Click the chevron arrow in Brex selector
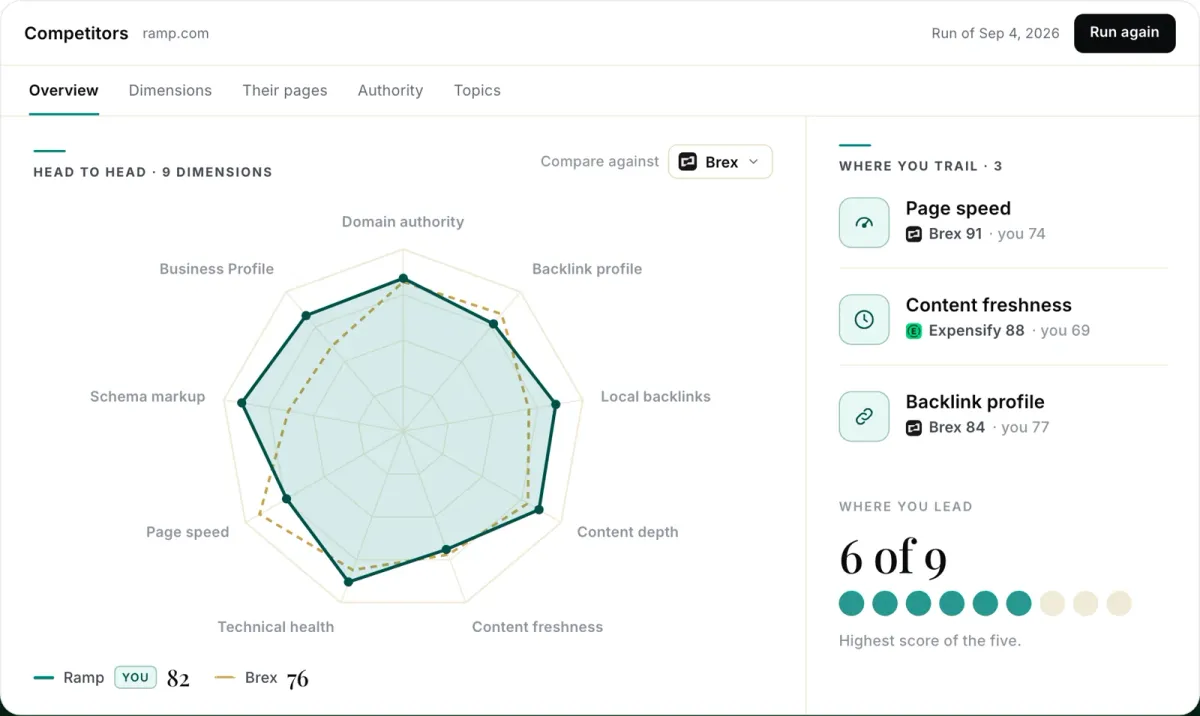The image size is (1200, 716). pos(754,162)
